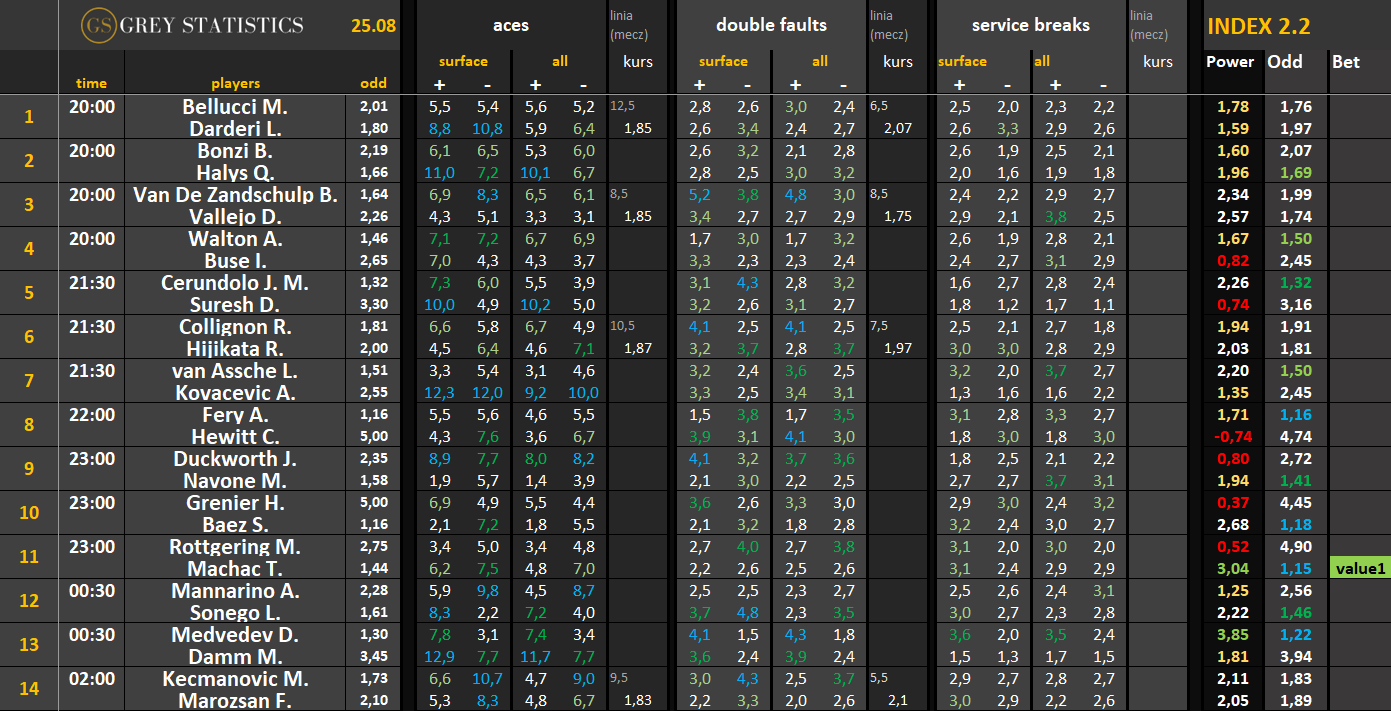Select the date 25.08 cell
Viewport: 1391px width, 711px height.
tap(373, 25)
